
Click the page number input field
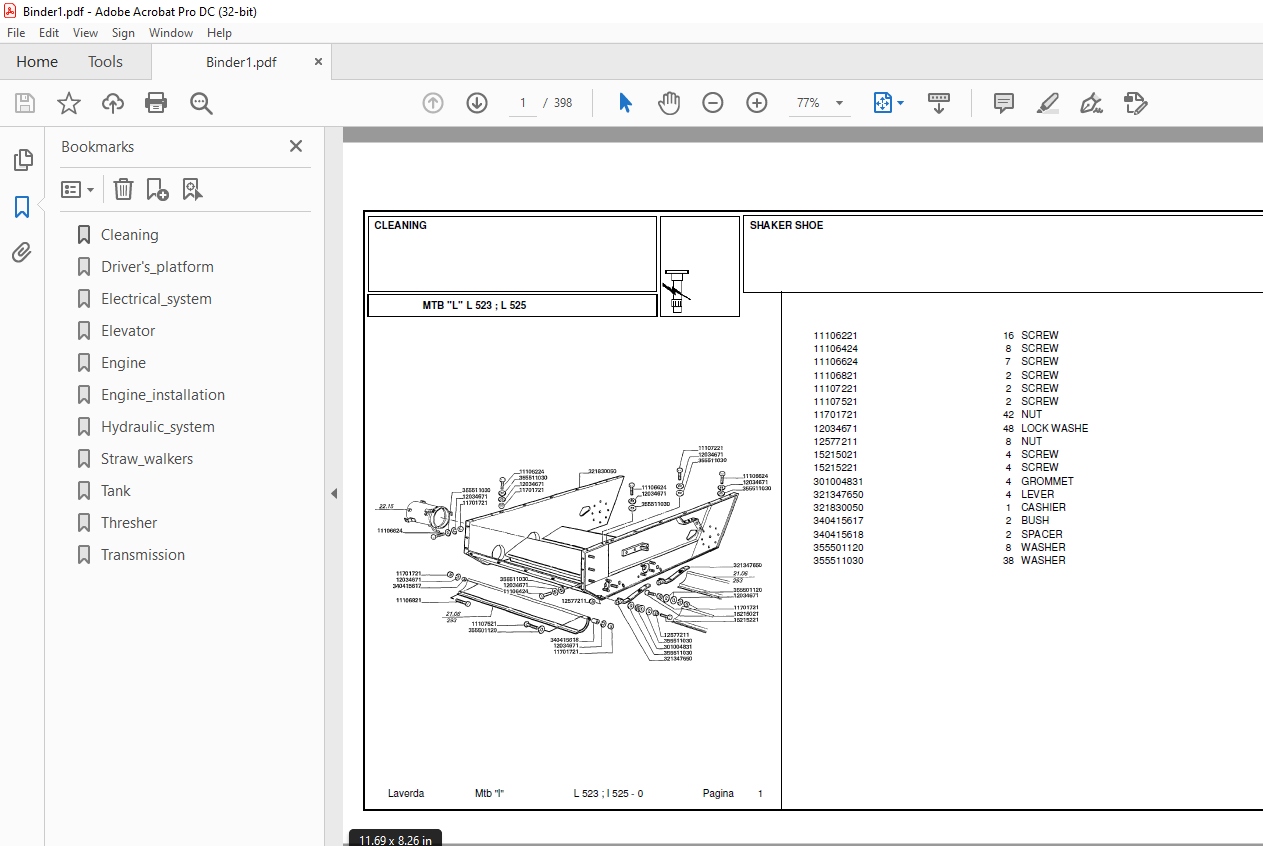[x=522, y=103]
